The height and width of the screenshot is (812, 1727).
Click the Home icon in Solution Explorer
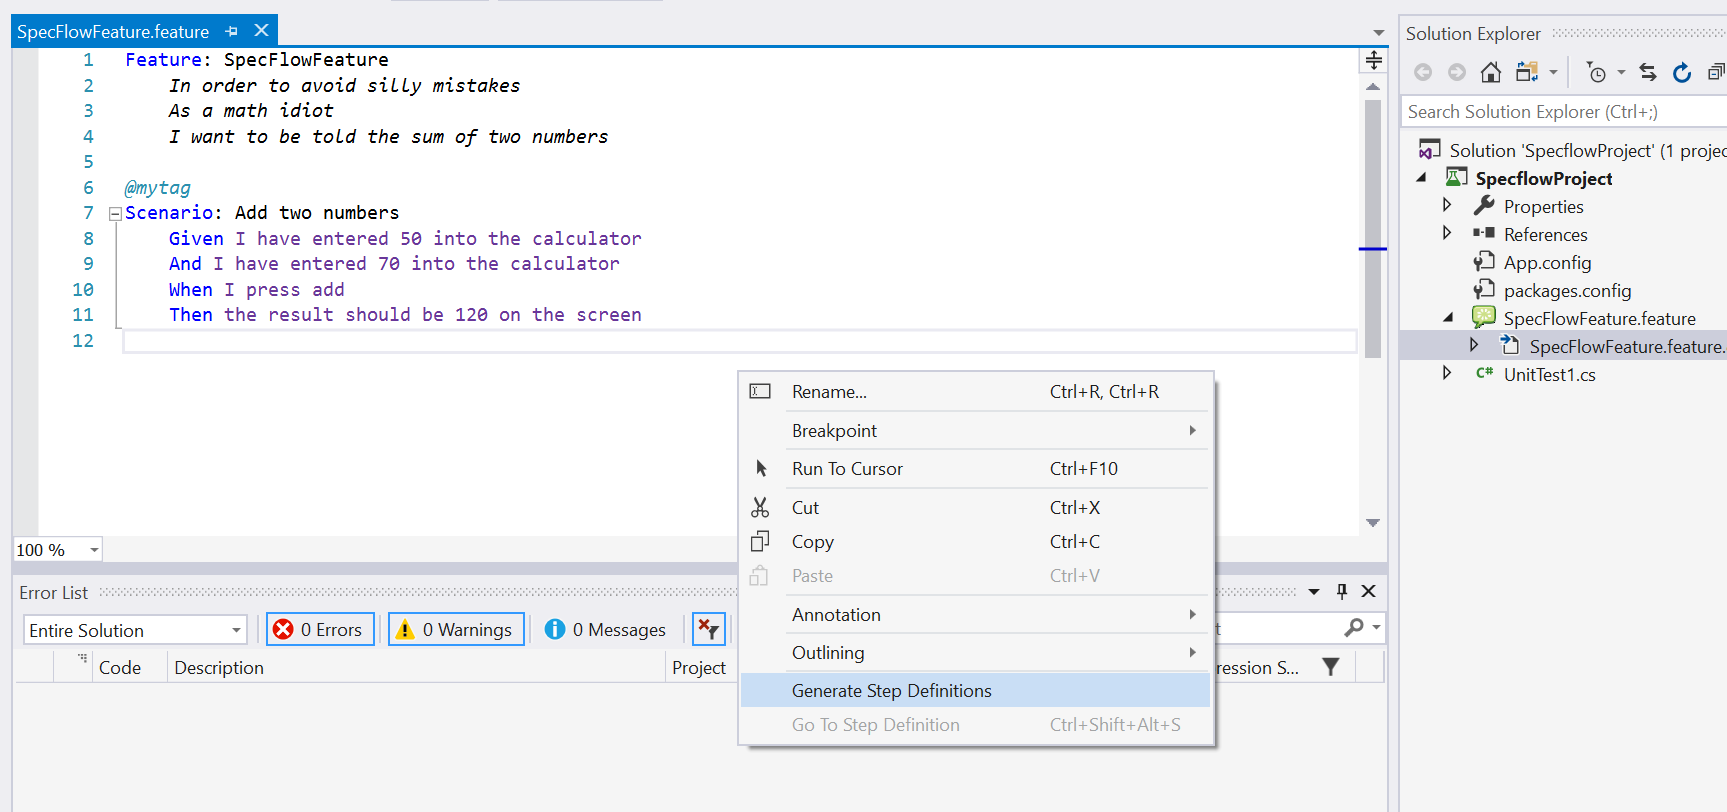(1490, 72)
